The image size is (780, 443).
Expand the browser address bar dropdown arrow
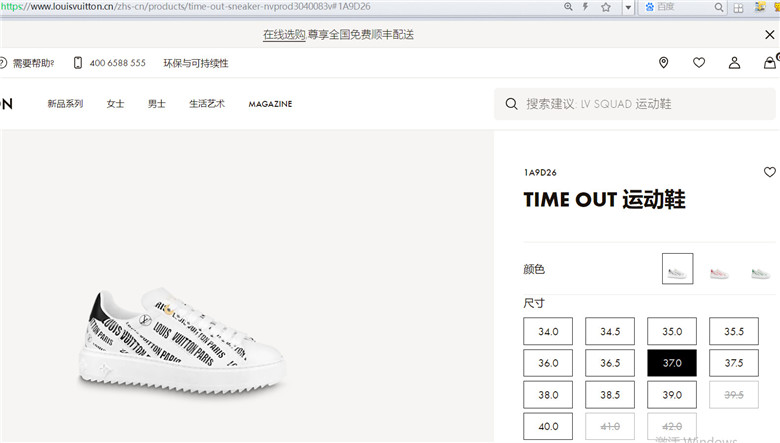(x=628, y=7)
